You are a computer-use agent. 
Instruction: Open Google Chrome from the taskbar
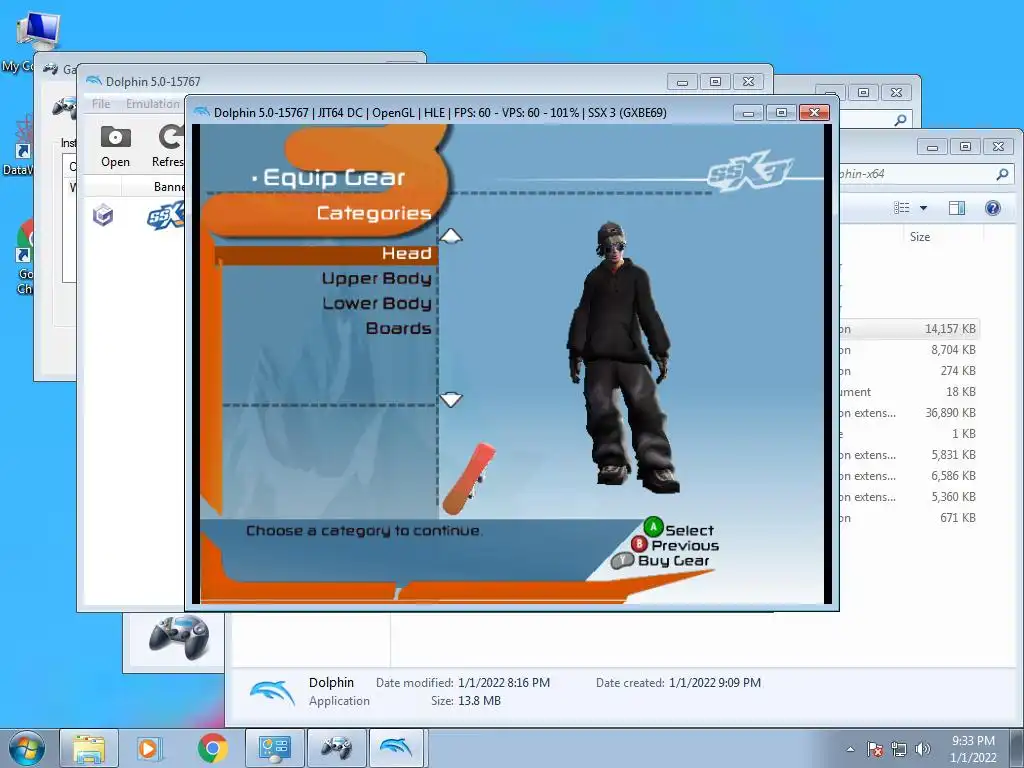point(212,748)
